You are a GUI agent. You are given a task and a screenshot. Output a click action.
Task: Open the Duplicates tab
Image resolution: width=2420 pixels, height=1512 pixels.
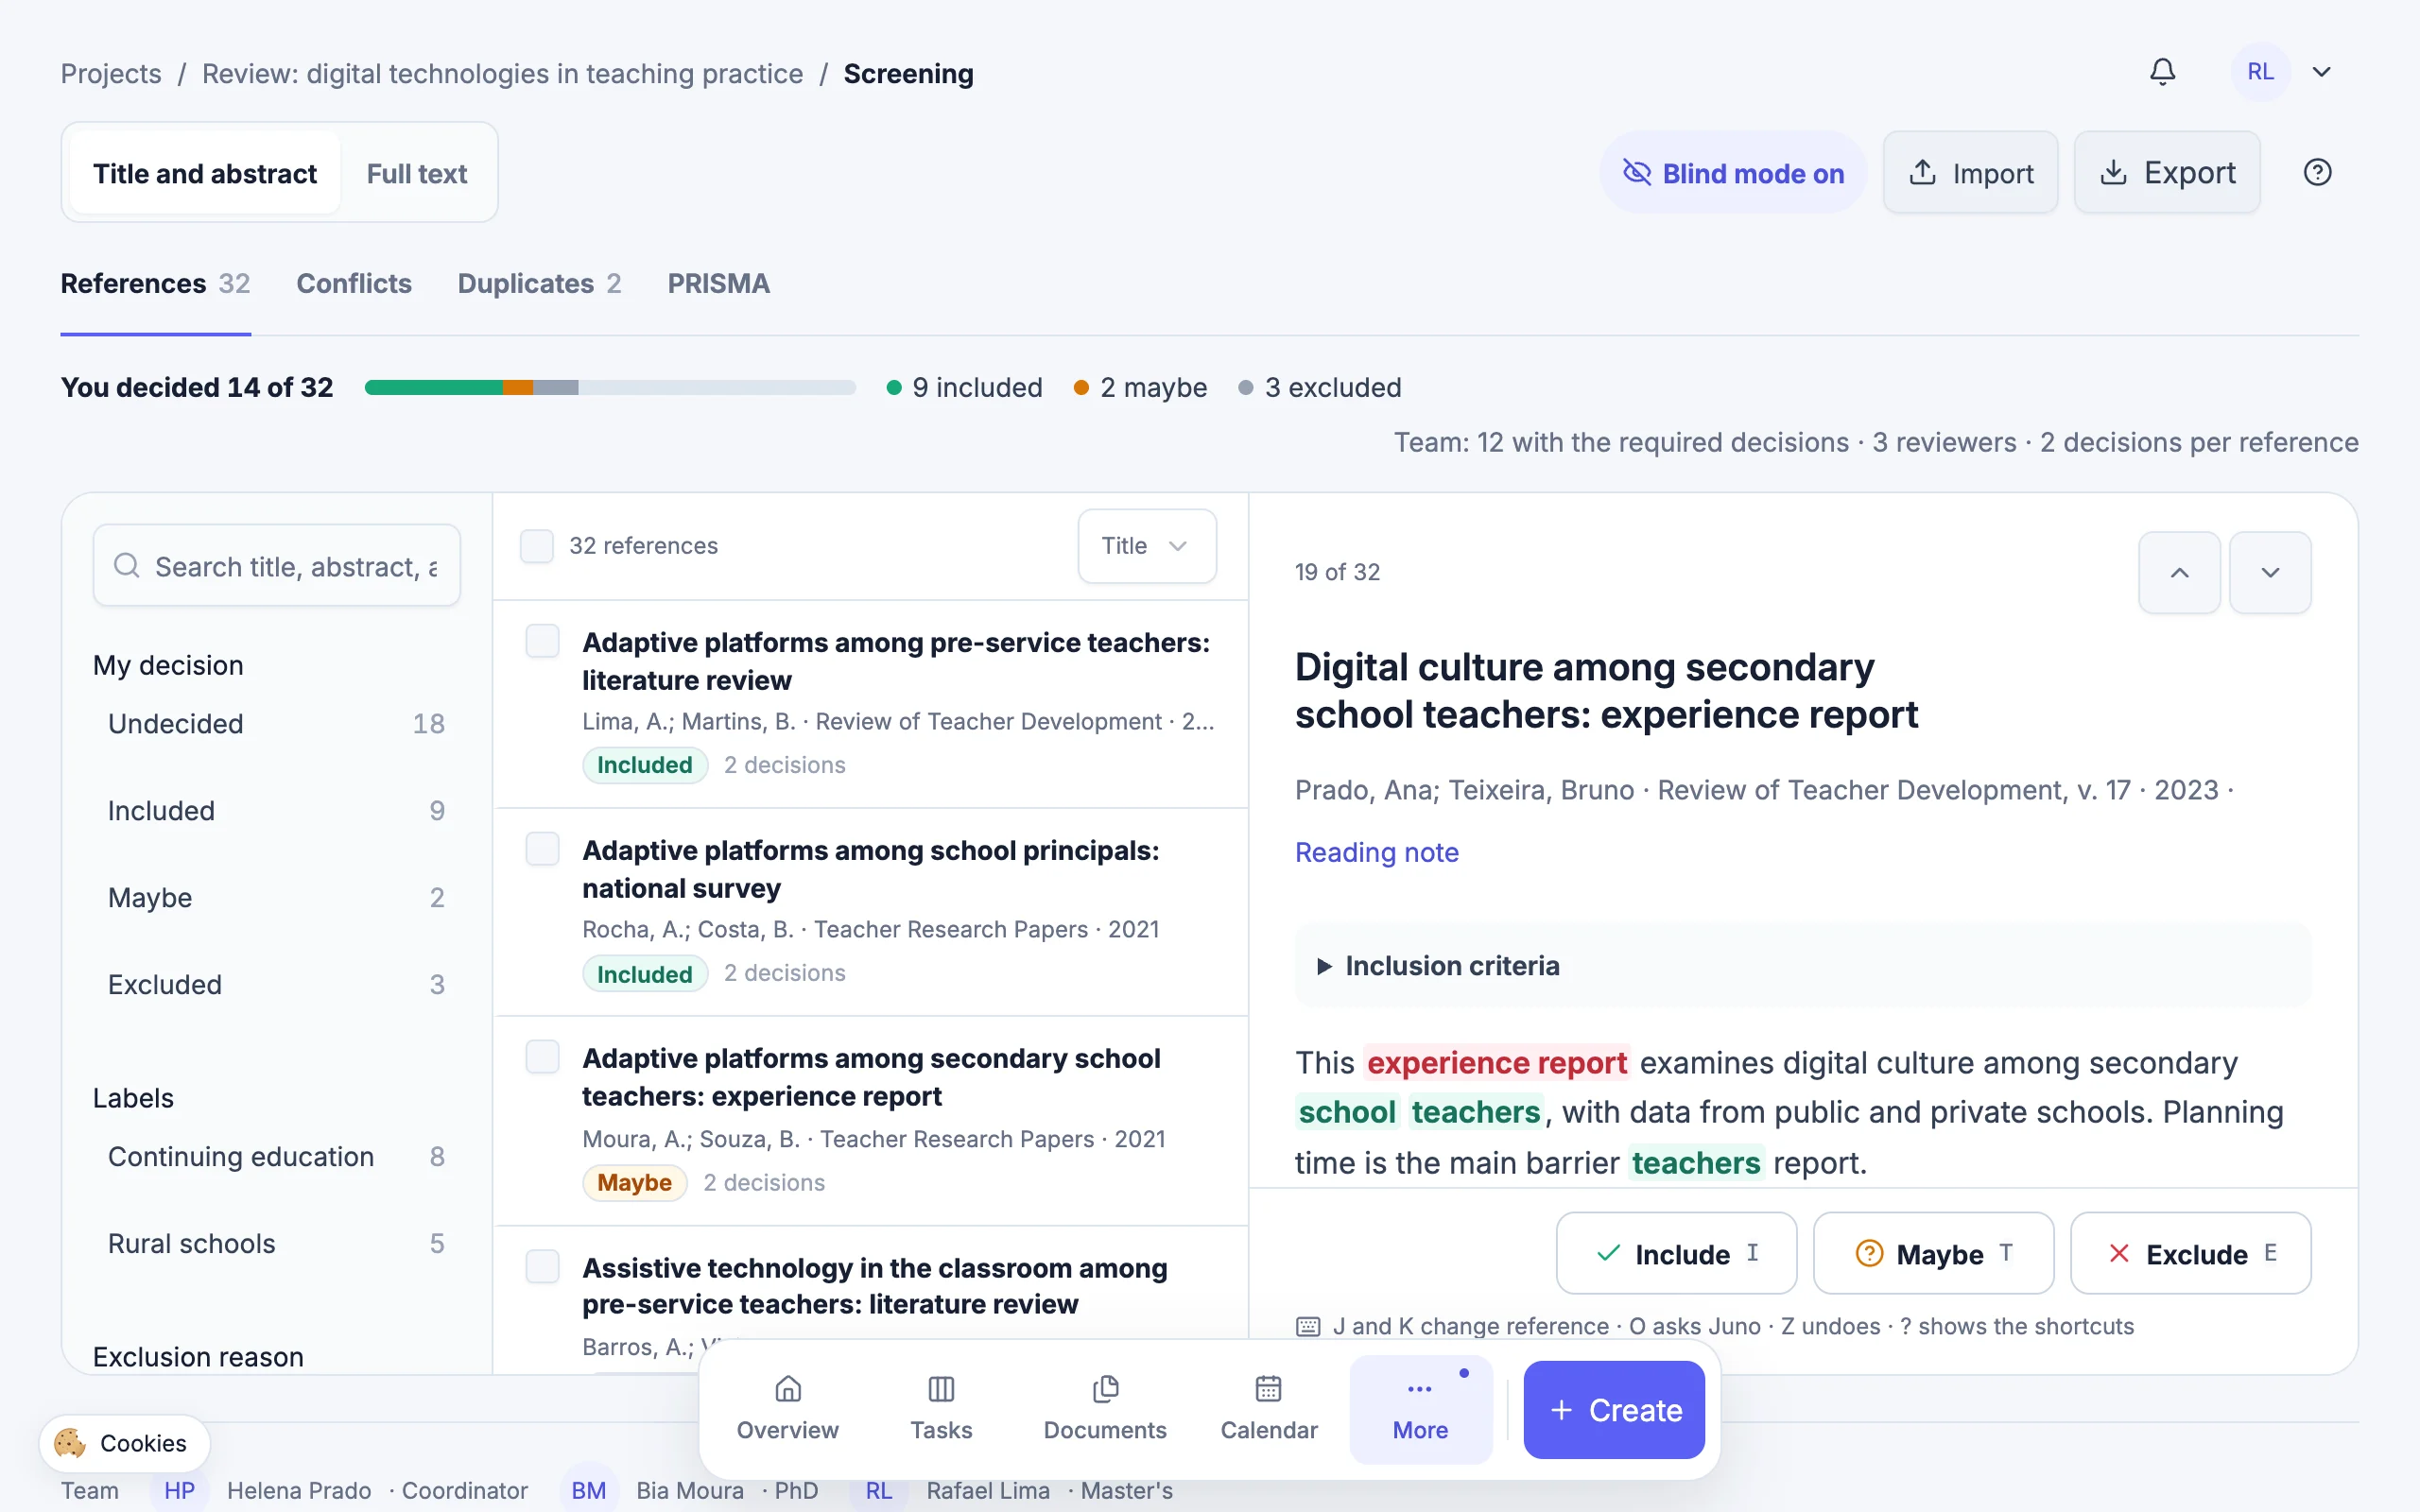click(539, 284)
